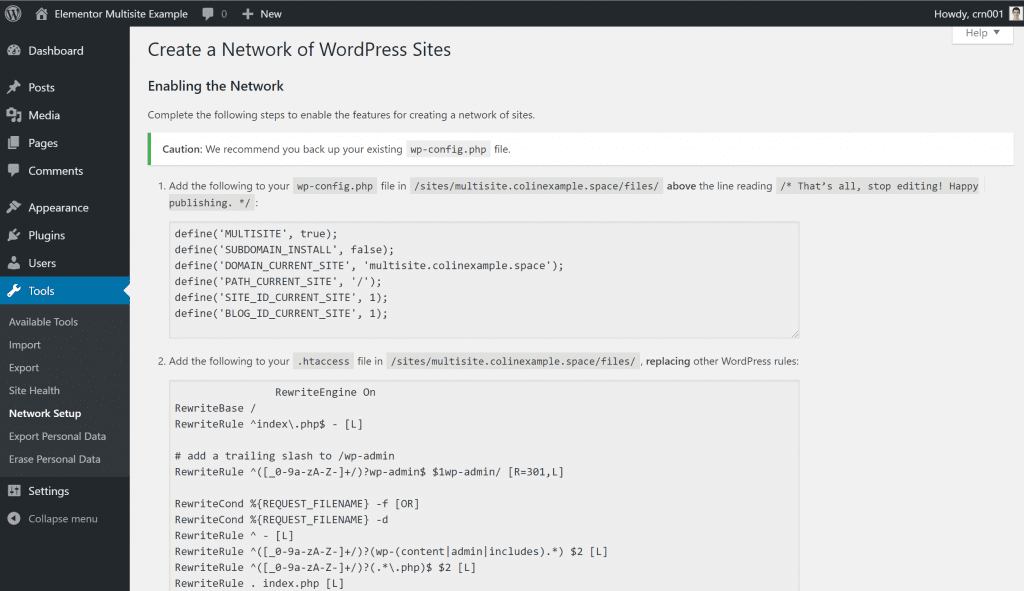The width and height of the screenshot is (1024, 591).
Task: Click the Settings sliders icon
Action: click(x=14, y=491)
